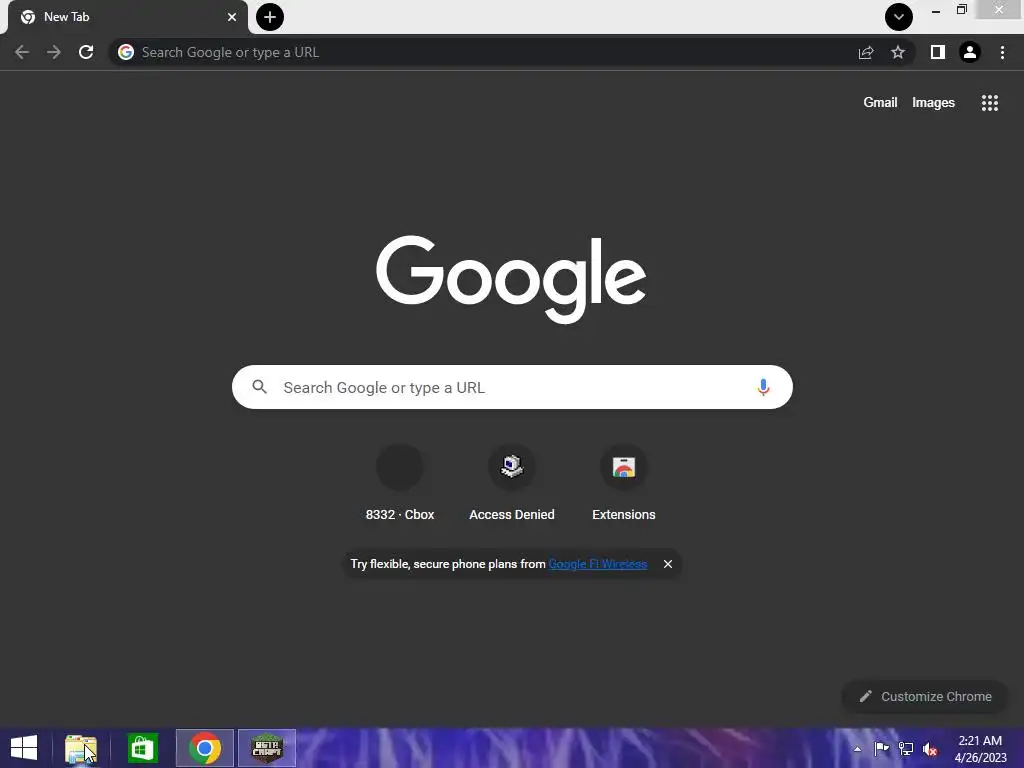Open Google Images link
Viewport: 1024px width, 768px height.
(x=933, y=103)
